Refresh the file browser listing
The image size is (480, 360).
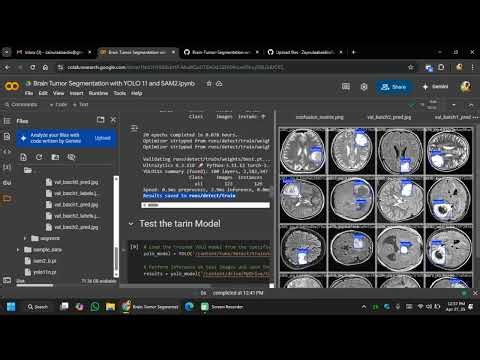click(x=39, y=157)
